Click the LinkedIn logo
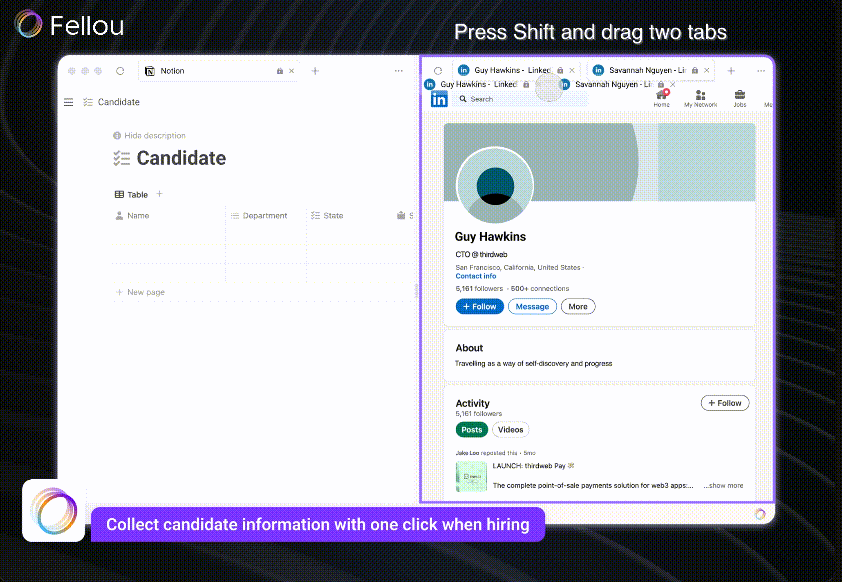The width and height of the screenshot is (842, 582). 439,98
